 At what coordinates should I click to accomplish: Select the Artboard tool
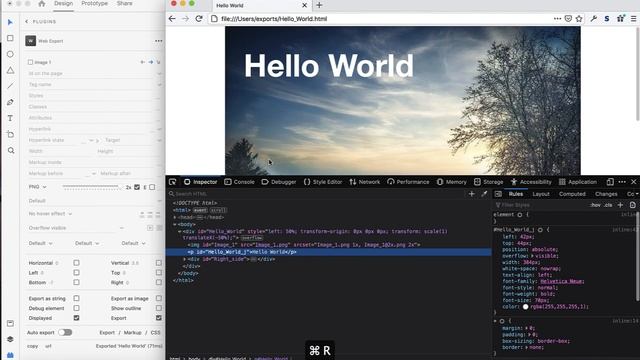tap(10, 134)
